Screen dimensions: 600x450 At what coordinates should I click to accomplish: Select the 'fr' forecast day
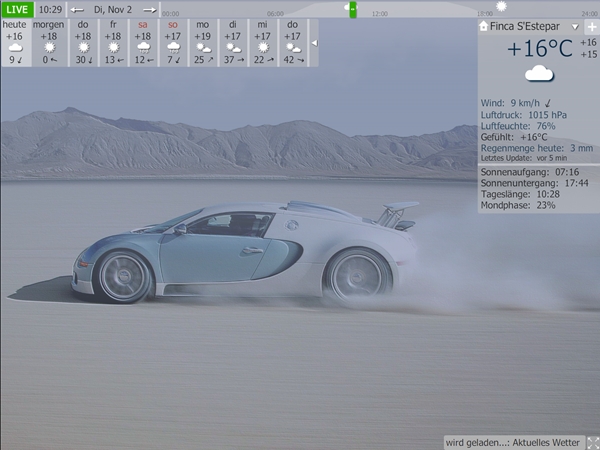pyautogui.click(x=113, y=42)
